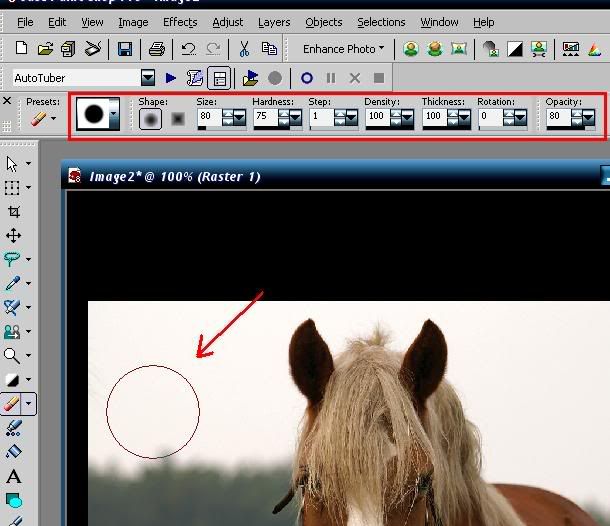
Task: Toggle script execution mode button
Action: point(219,78)
